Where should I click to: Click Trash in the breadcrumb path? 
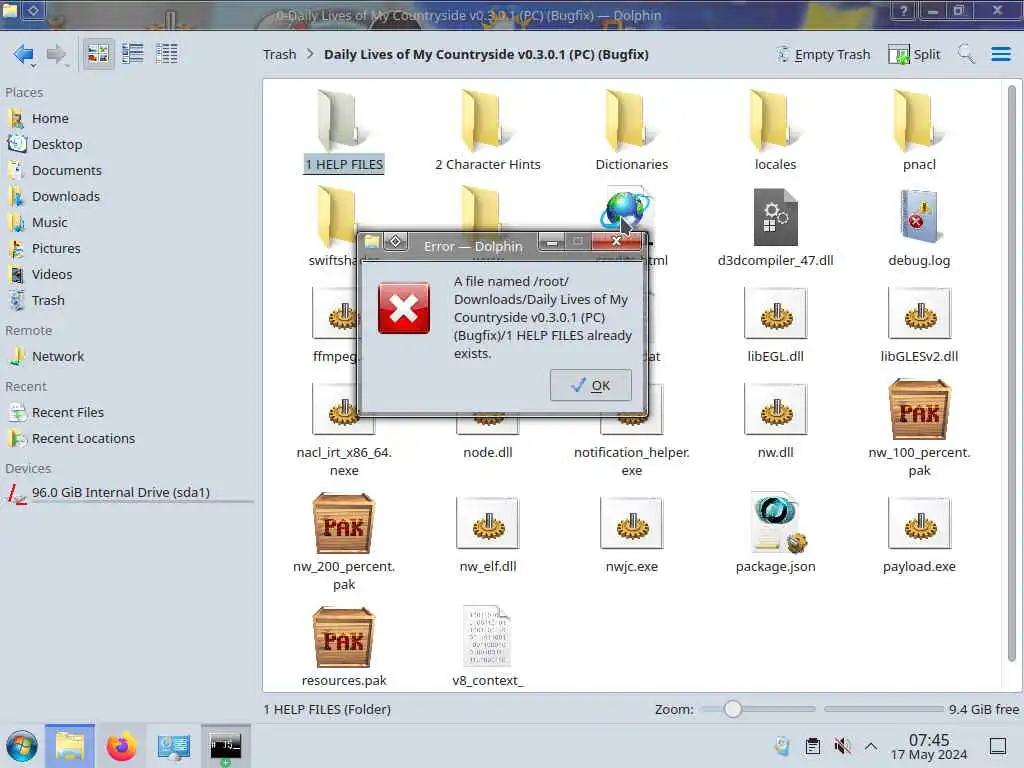point(280,55)
